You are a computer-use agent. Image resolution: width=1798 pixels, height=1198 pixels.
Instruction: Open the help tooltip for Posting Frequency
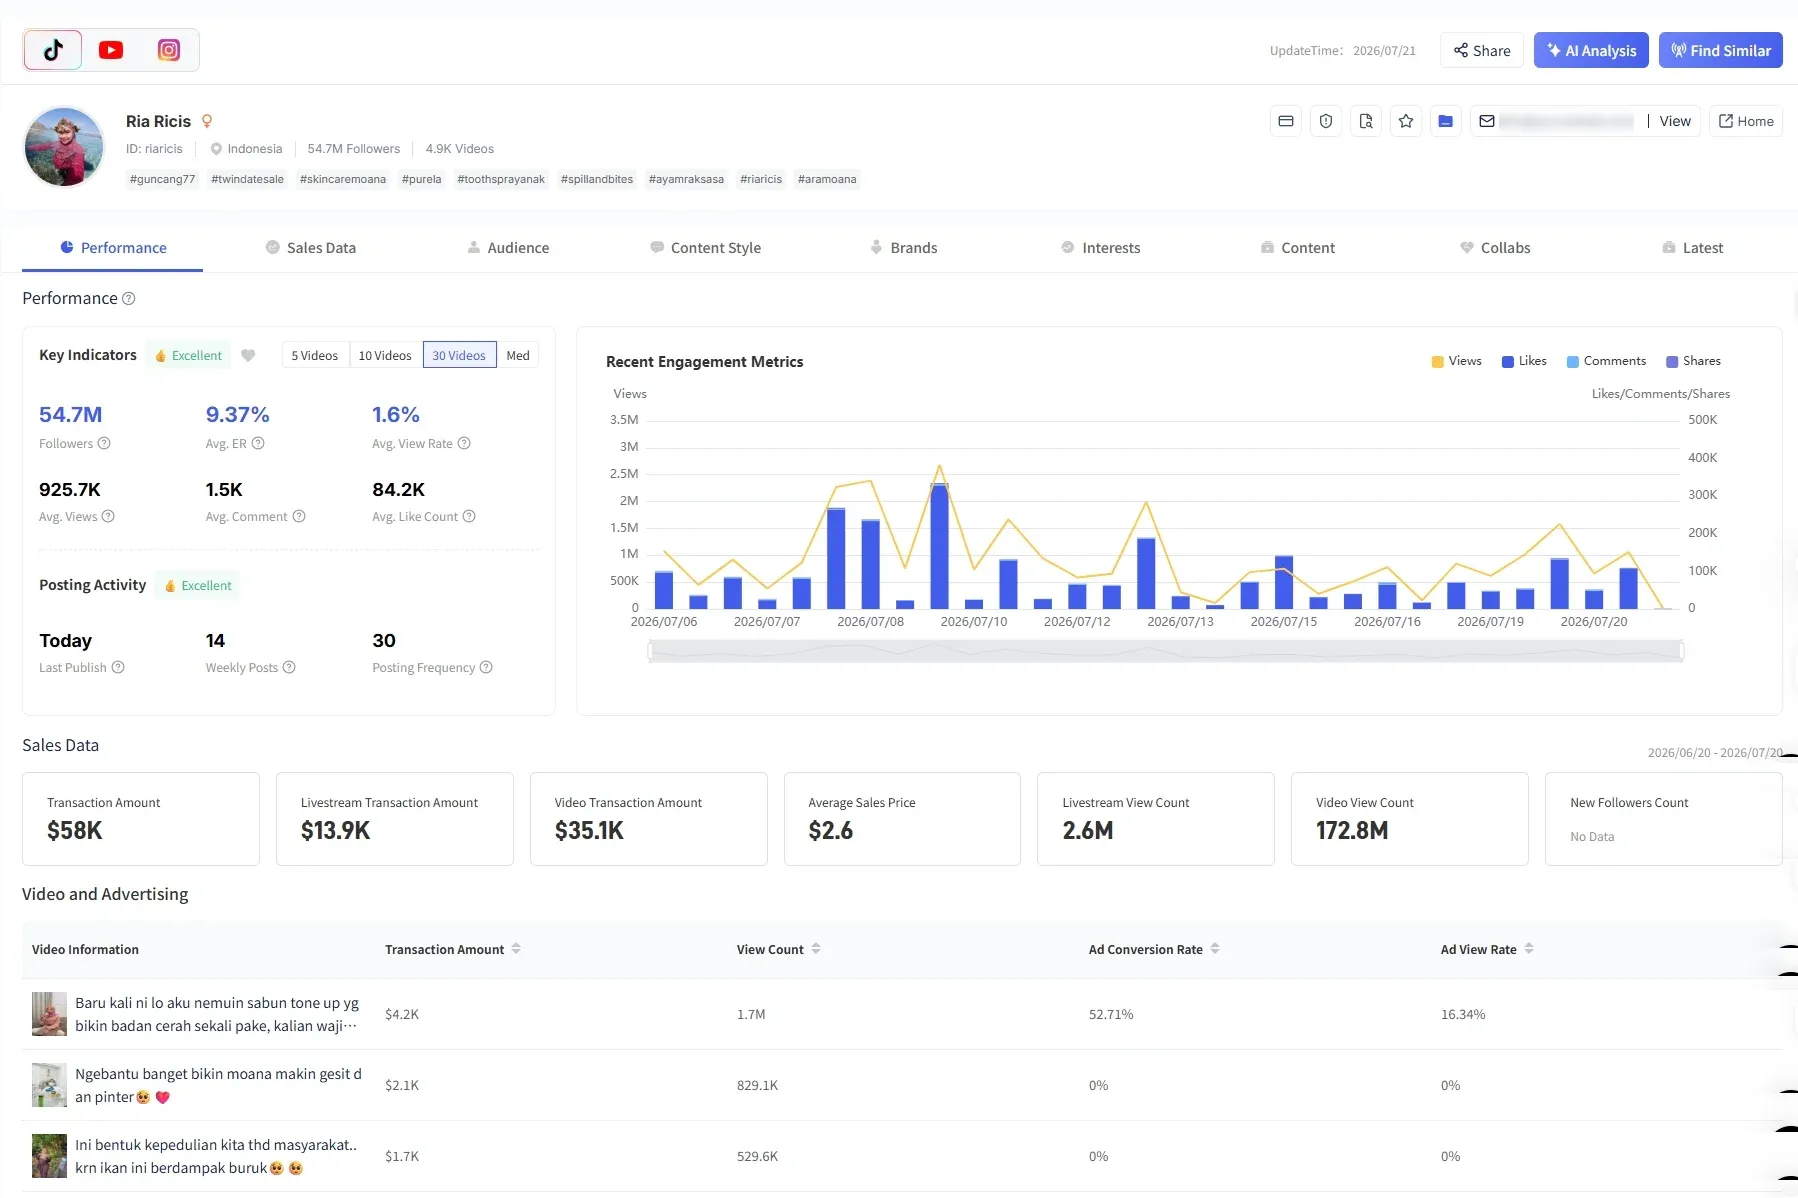pyautogui.click(x=486, y=667)
